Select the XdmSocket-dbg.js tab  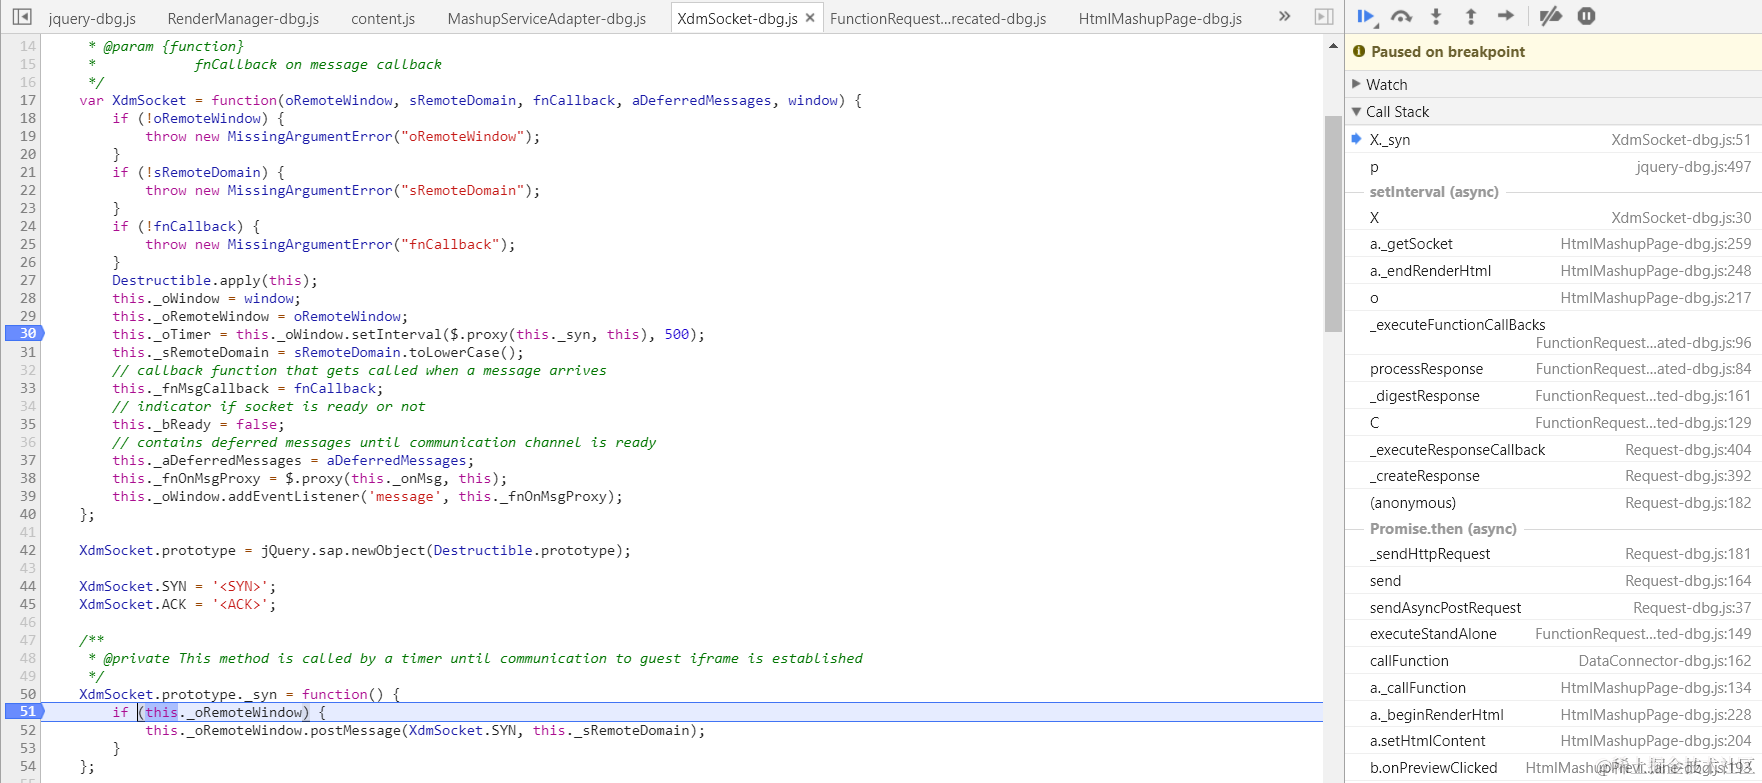pos(737,19)
